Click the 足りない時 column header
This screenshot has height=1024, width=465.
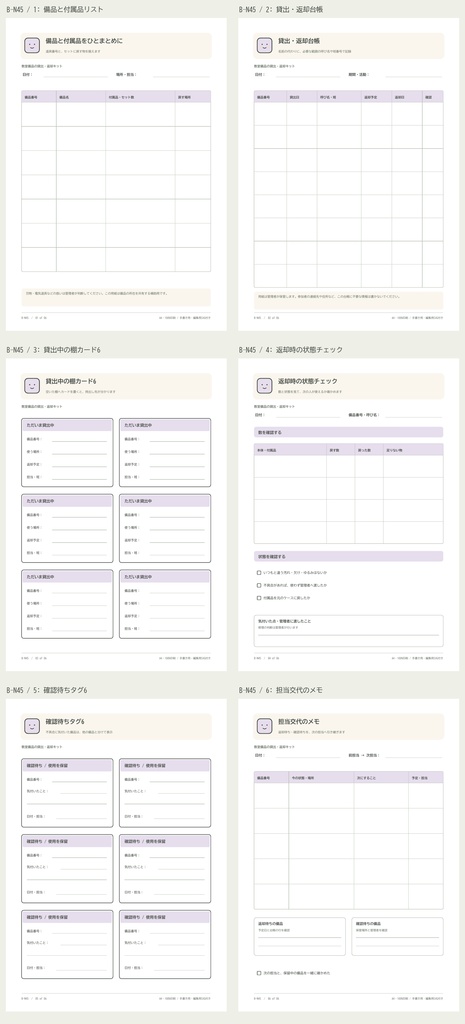click(x=413, y=450)
